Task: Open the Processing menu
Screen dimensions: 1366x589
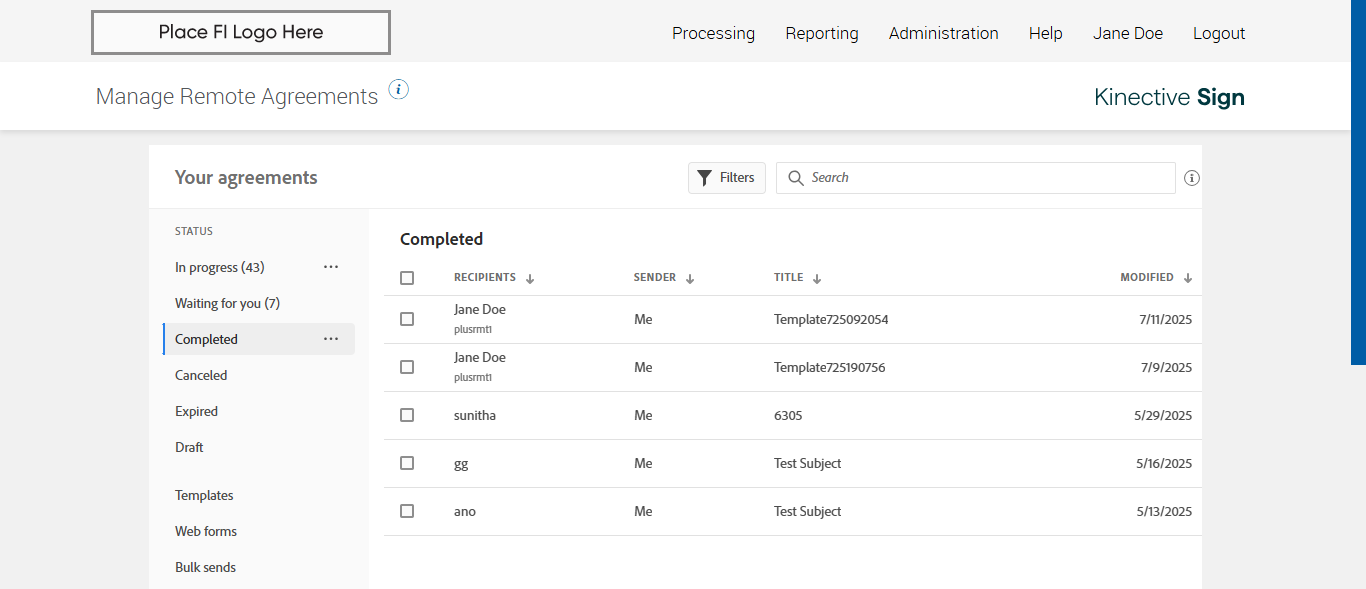Action: point(713,33)
